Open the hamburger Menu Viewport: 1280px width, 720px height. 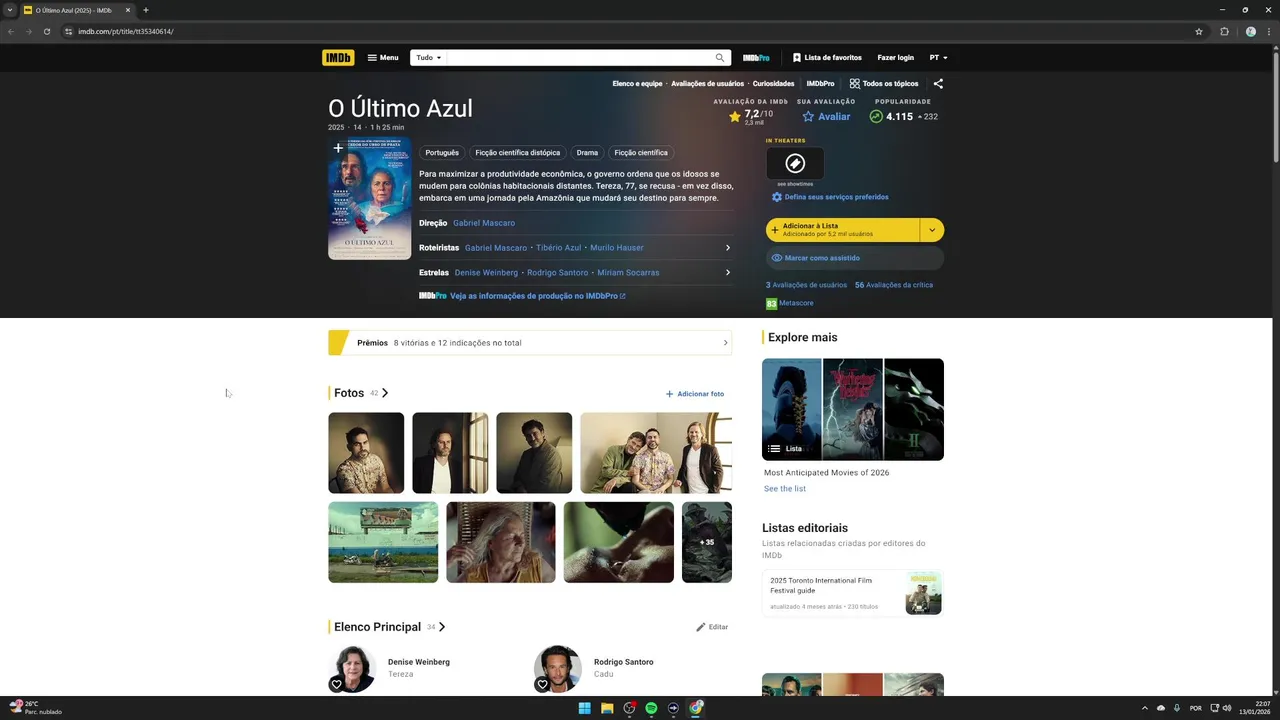click(x=383, y=58)
